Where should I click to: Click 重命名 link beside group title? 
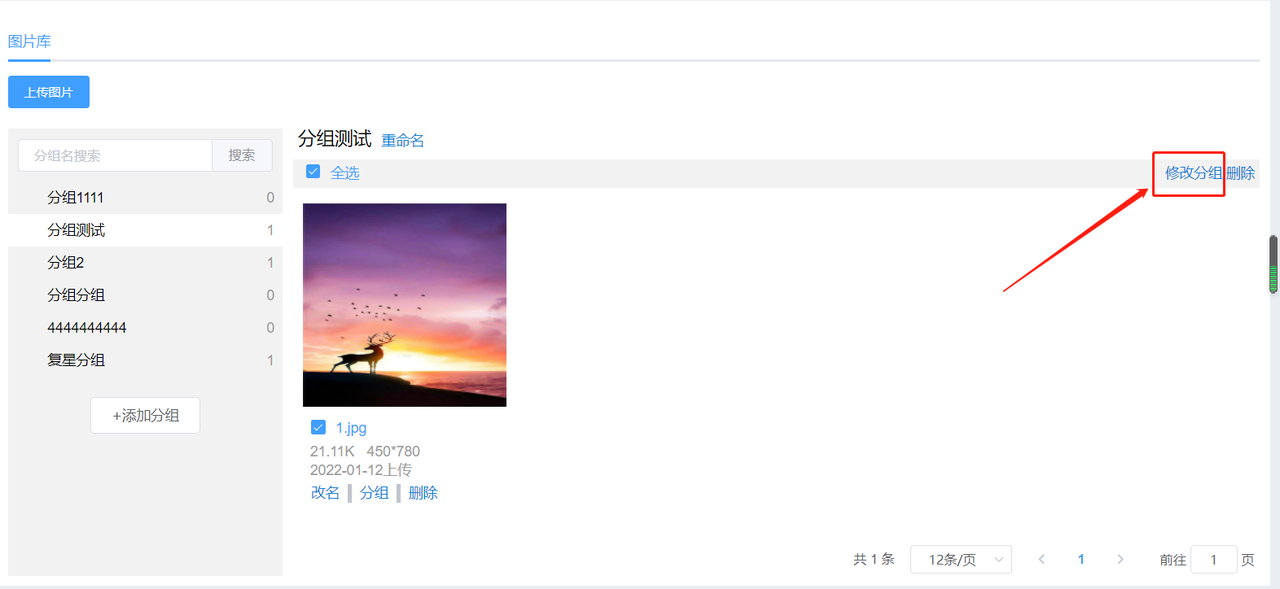pos(403,141)
